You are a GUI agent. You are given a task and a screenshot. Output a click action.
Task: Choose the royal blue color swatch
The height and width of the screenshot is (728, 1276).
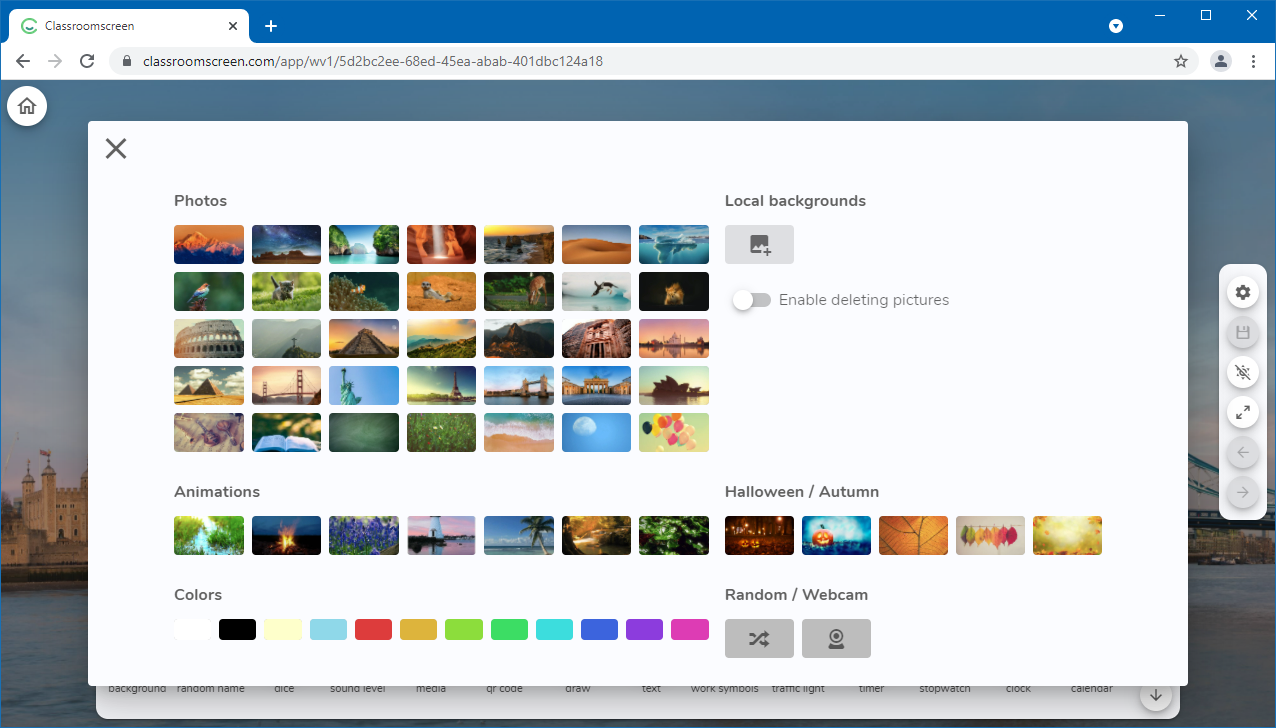pyautogui.click(x=600, y=630)
